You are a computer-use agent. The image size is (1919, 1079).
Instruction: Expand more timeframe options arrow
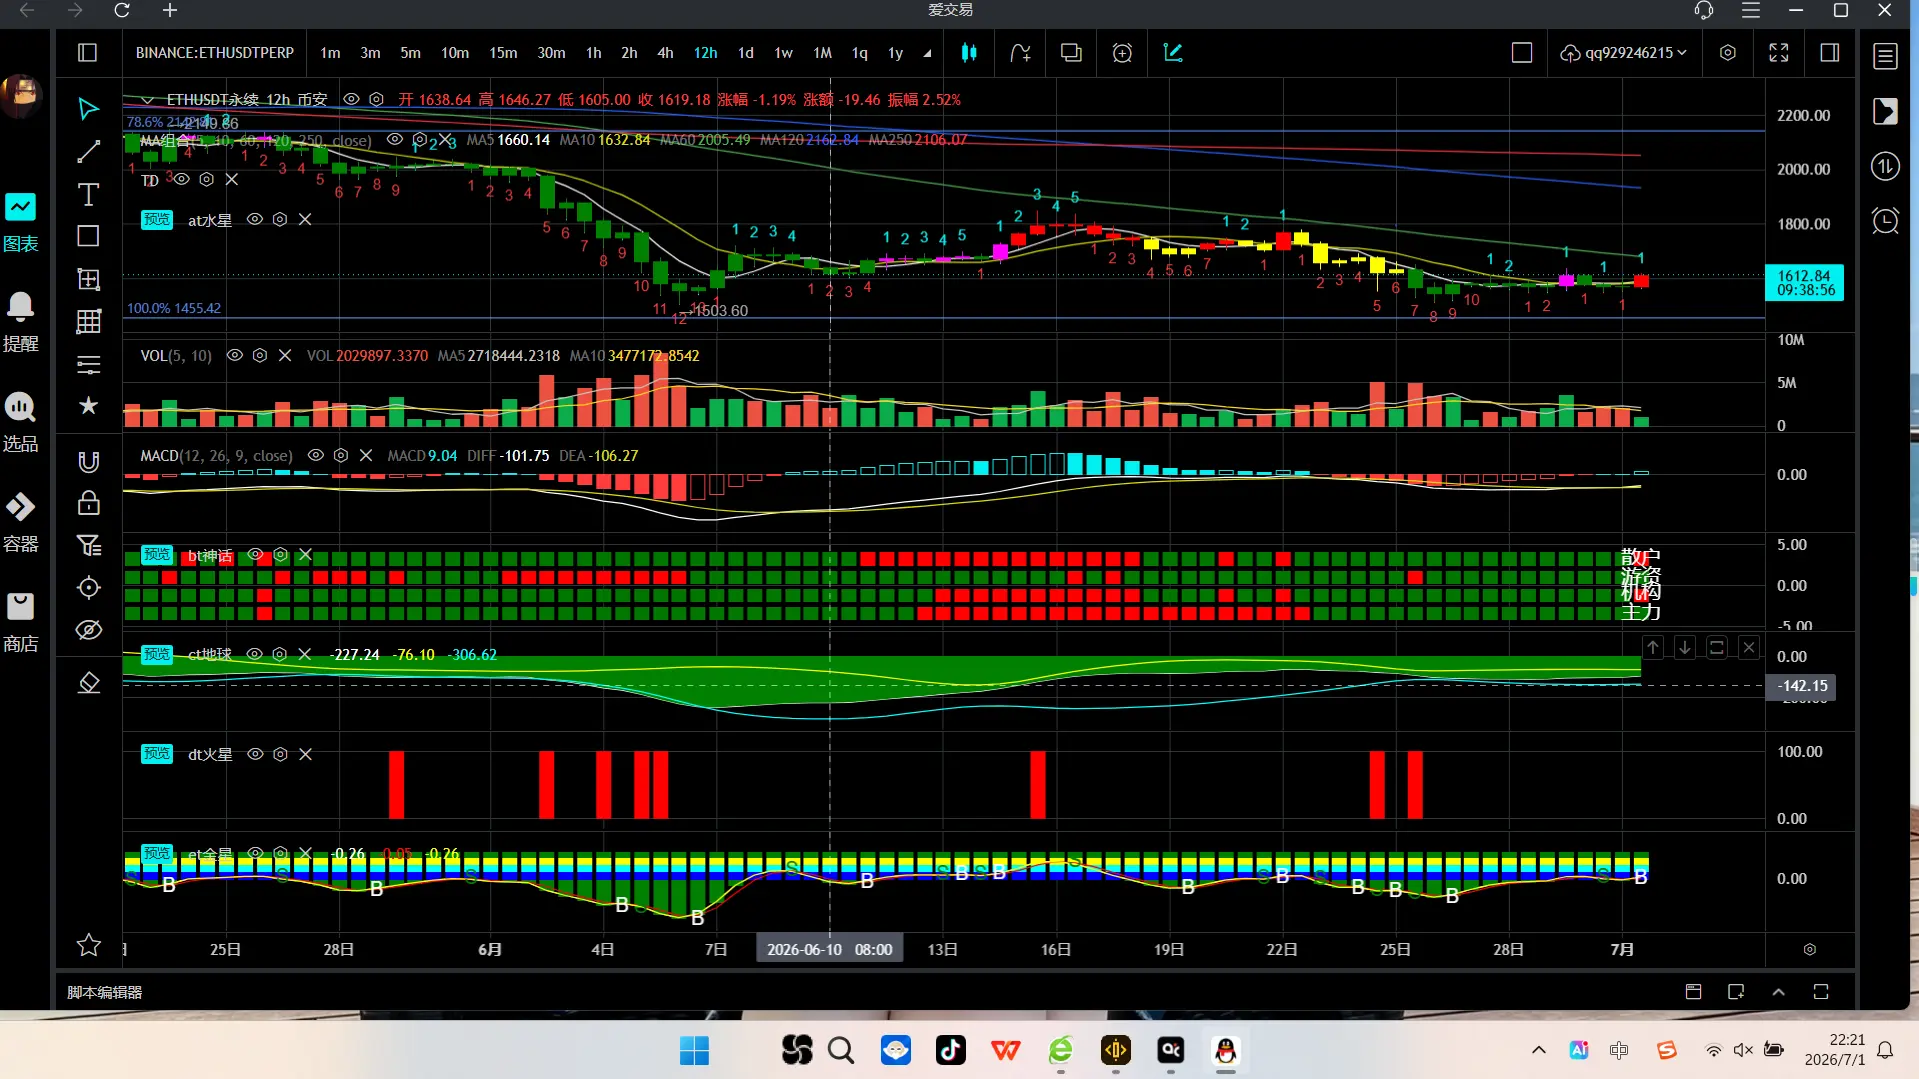point(927,54)
